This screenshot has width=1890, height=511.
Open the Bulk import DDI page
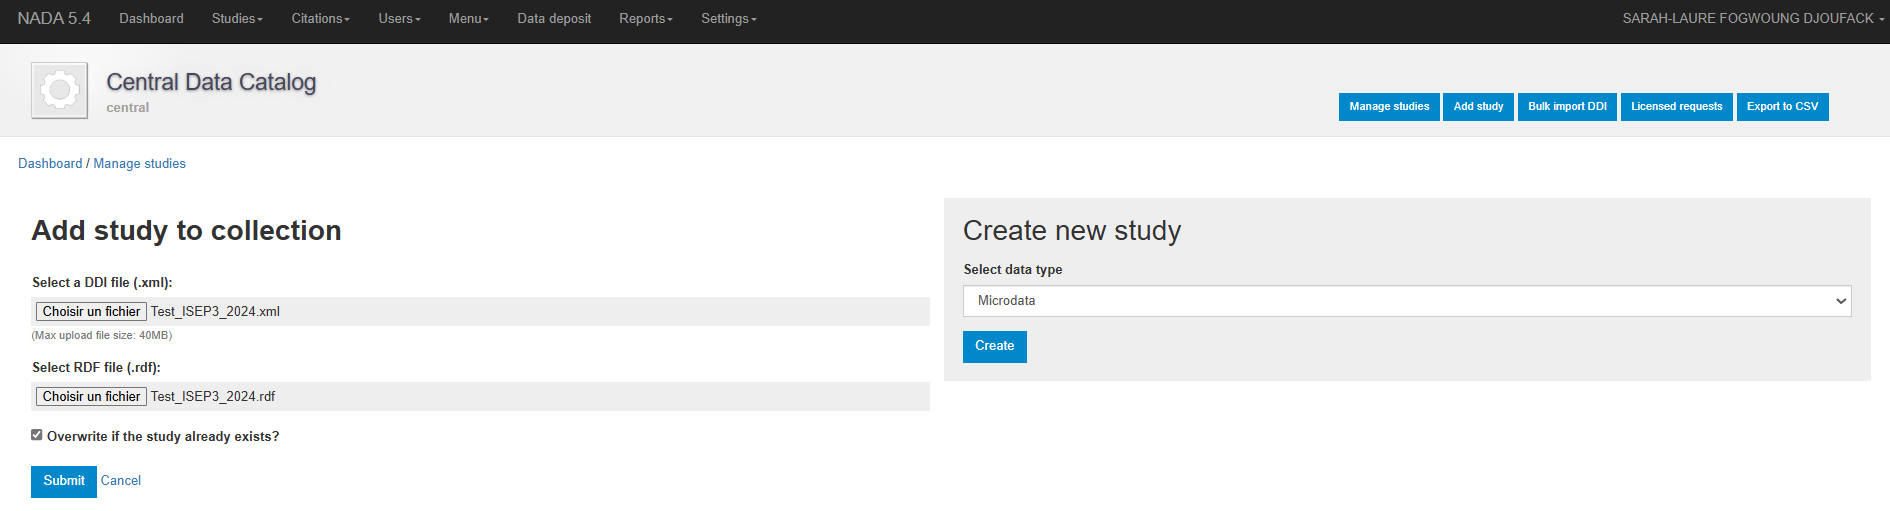point(1567,107)
